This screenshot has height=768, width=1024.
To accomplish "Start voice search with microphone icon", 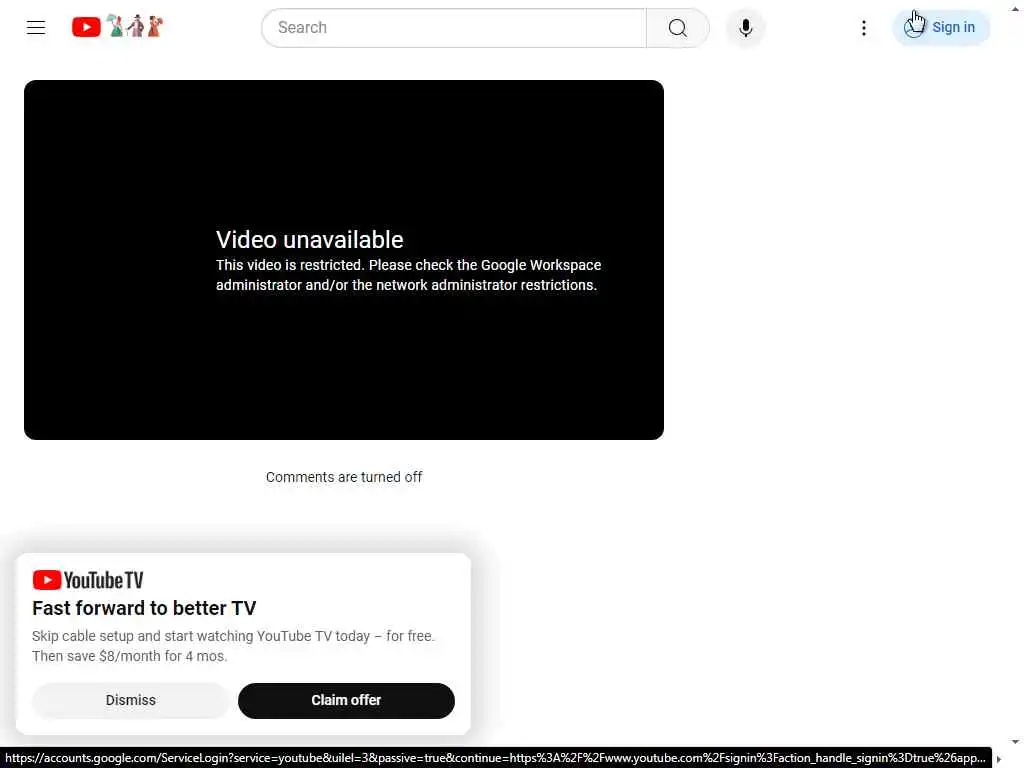I will [745, 27].
